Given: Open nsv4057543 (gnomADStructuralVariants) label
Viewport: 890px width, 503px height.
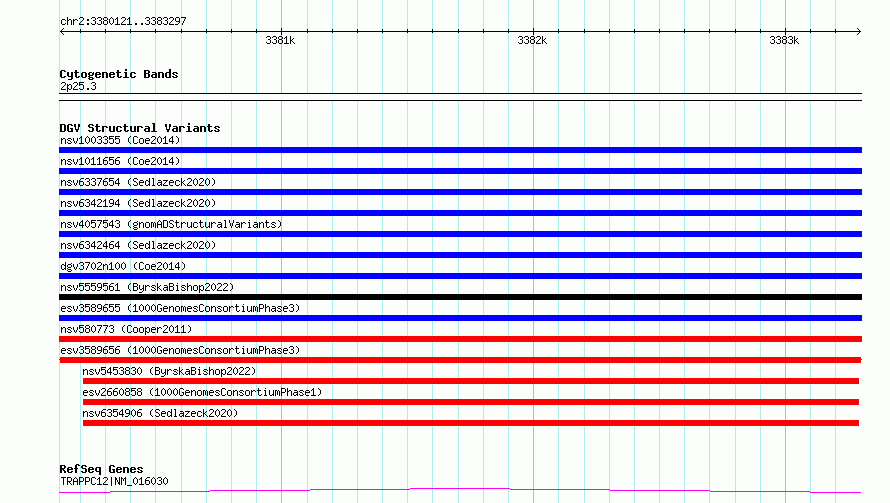Looking at the screenshot, I should click(171, 224).
